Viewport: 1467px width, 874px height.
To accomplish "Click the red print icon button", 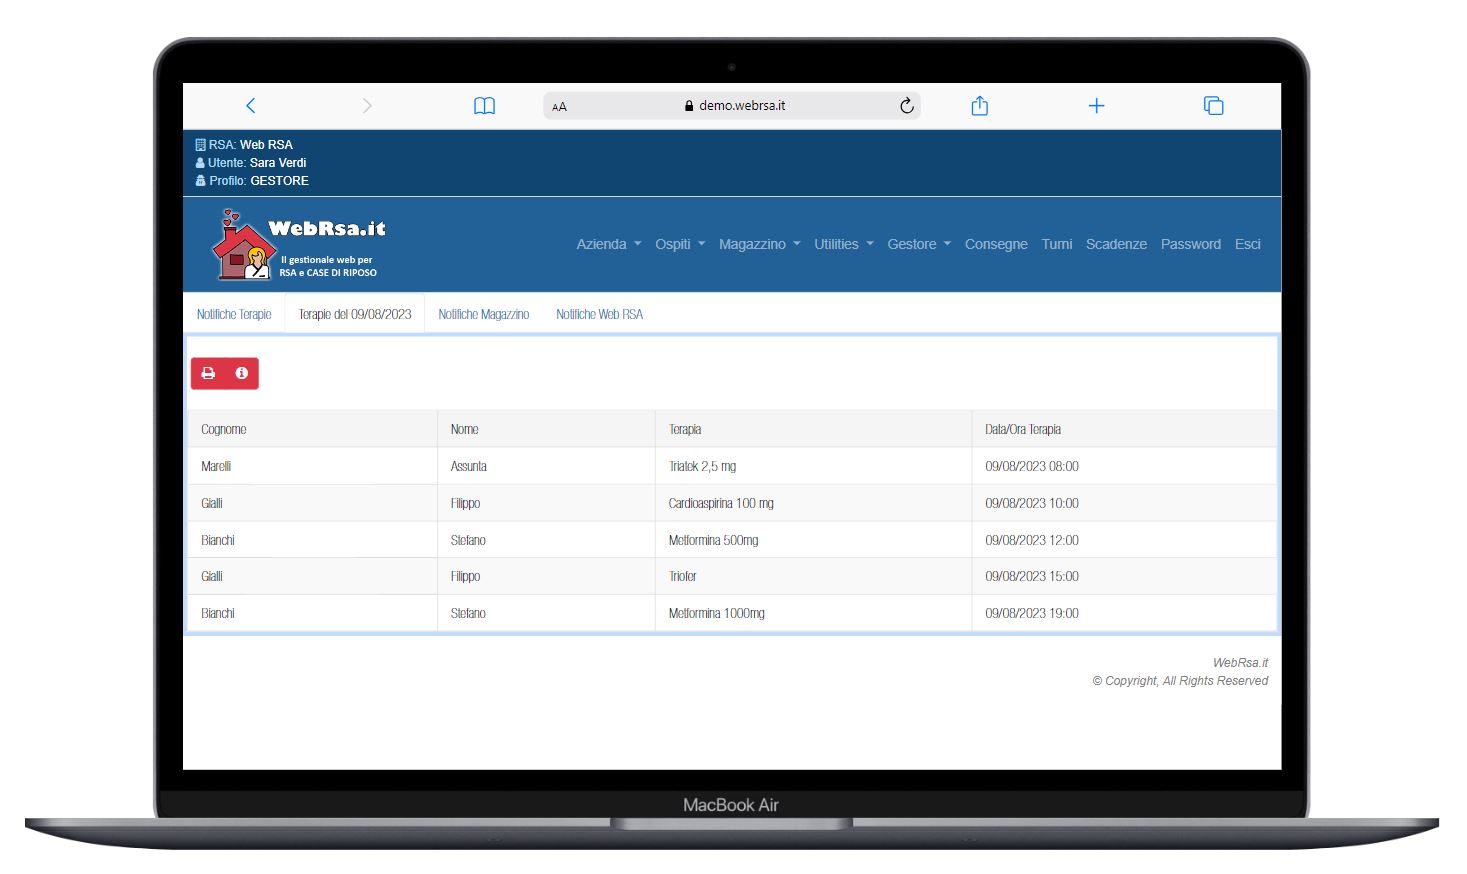I will (x=208, y=373).
